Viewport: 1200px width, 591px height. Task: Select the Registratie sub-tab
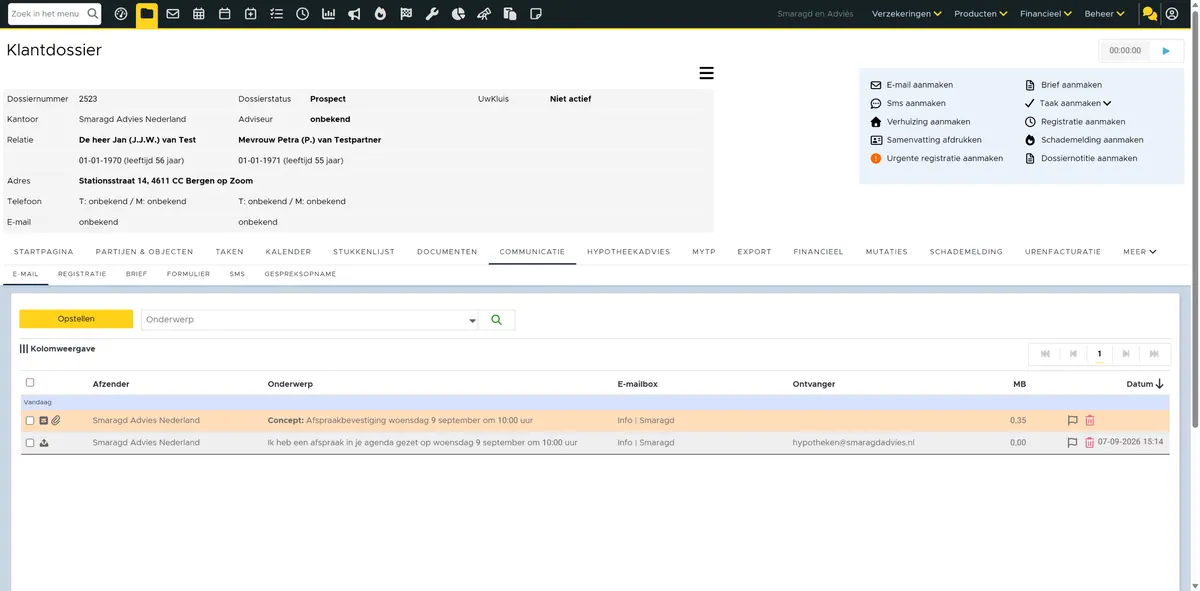(x=82, y=274)
